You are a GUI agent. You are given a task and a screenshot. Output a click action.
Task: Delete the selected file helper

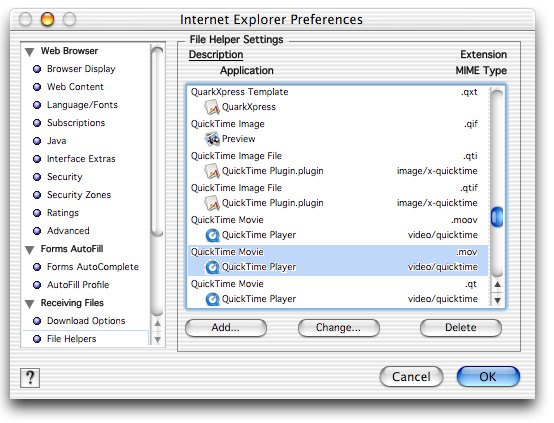(461, 328)
